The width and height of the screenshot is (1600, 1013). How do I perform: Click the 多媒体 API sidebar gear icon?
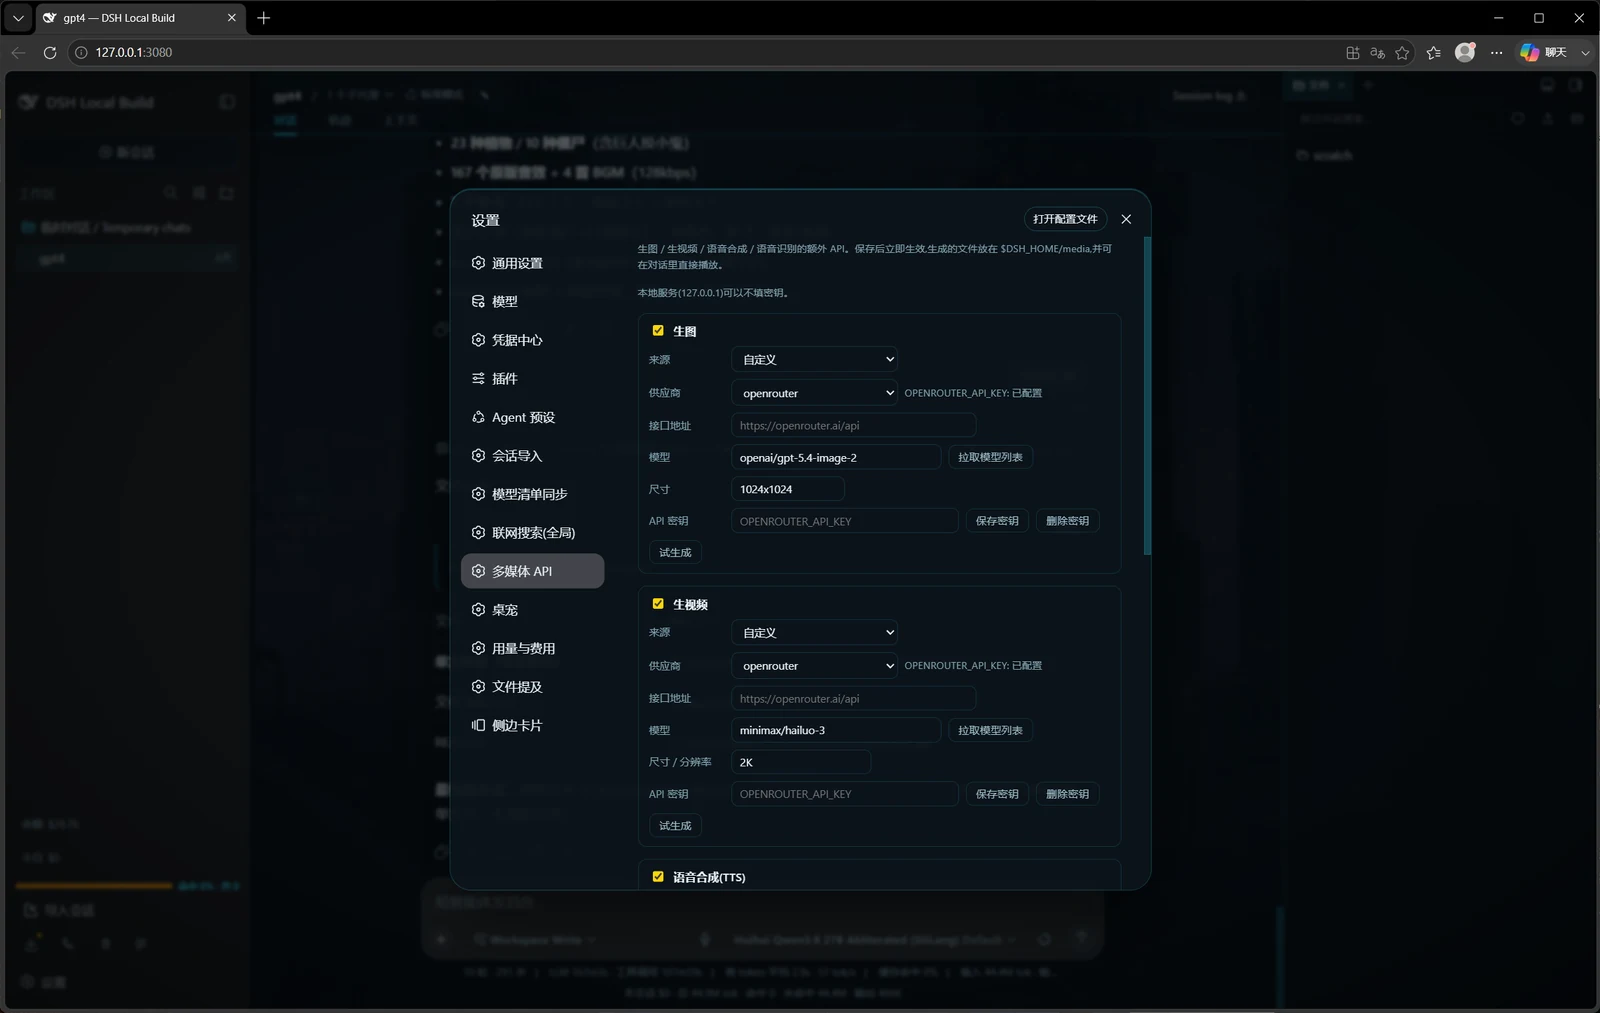click(x=478, y=571)
